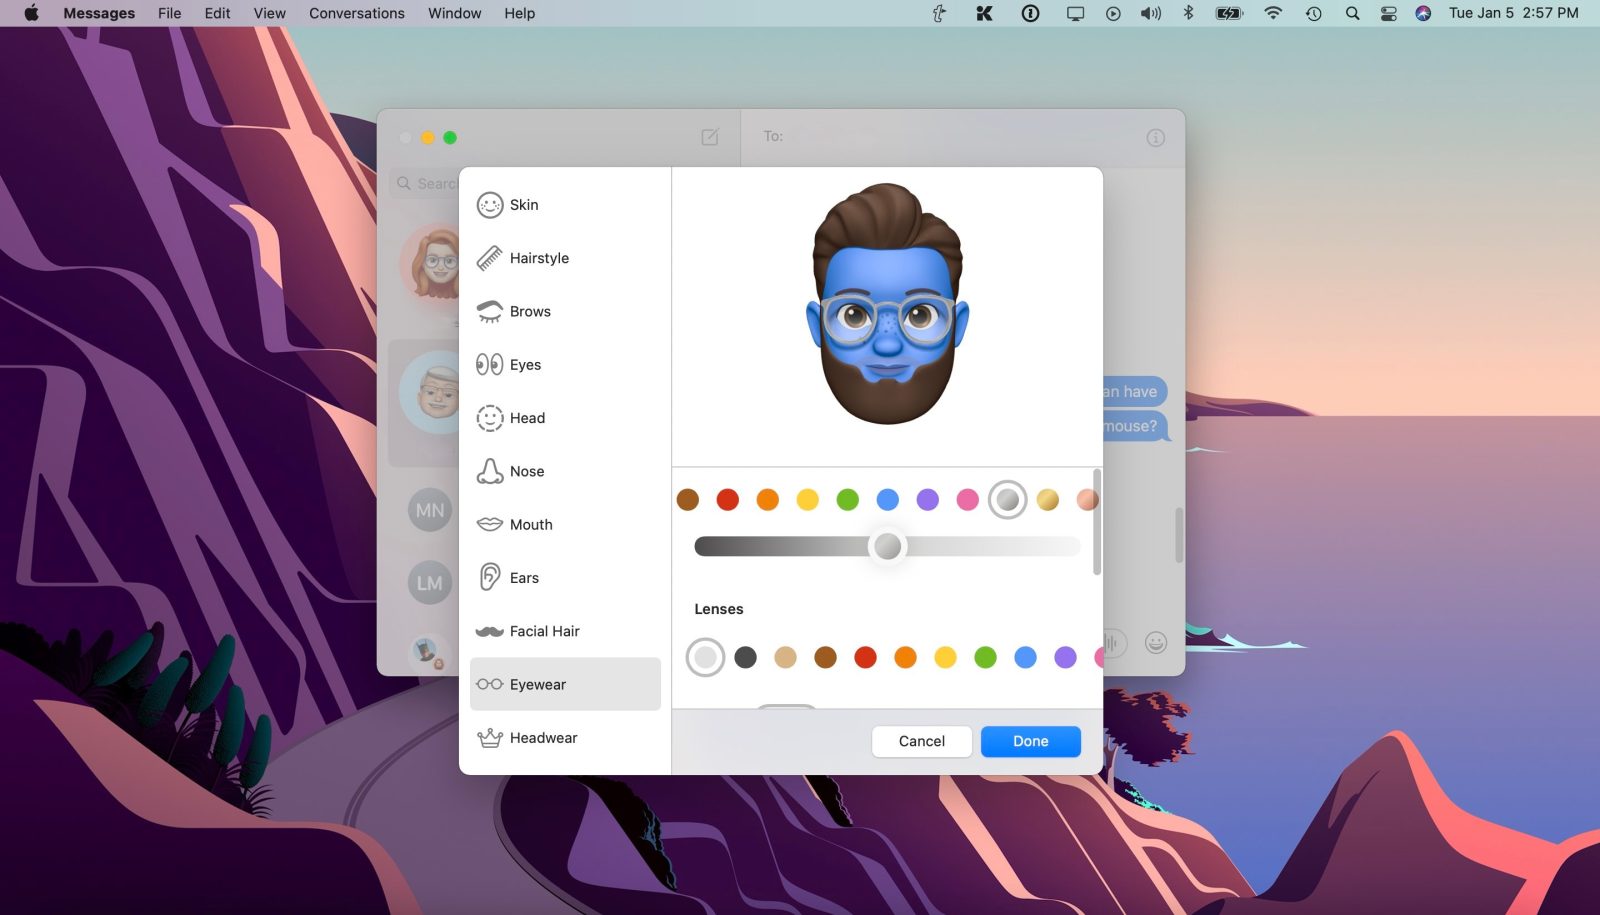Screen dimensions: 1600x915
Task: Select the Eyes category icon
Action: 490,365
